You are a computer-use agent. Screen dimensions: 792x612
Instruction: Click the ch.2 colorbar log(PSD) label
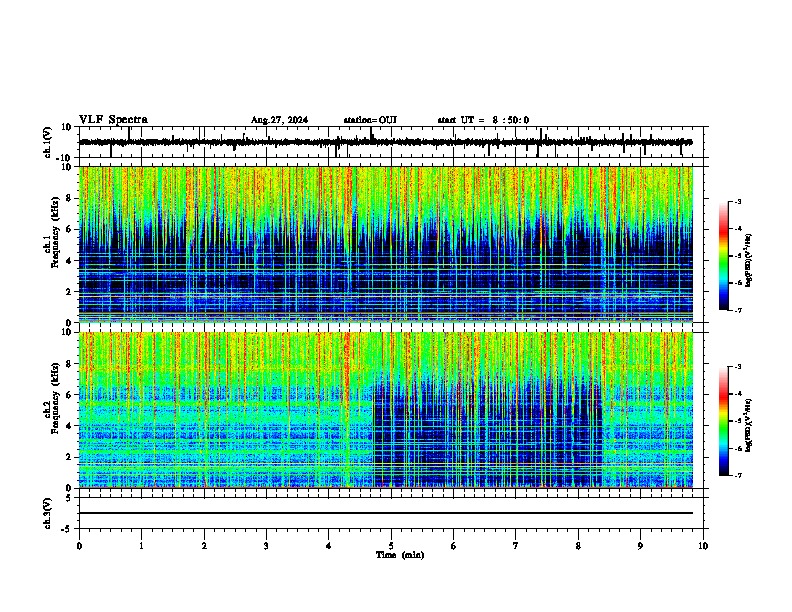[x=749, y=425]
